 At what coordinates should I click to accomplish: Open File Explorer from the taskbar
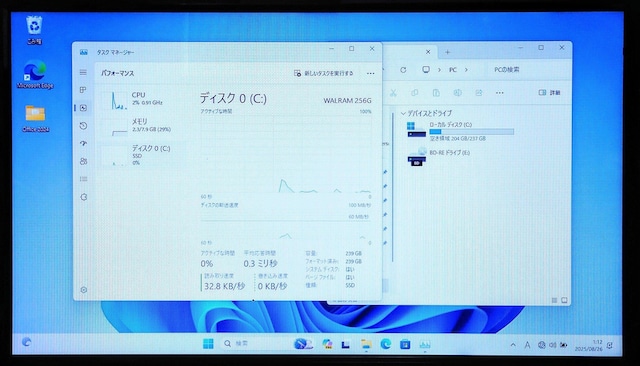point(366,344)
